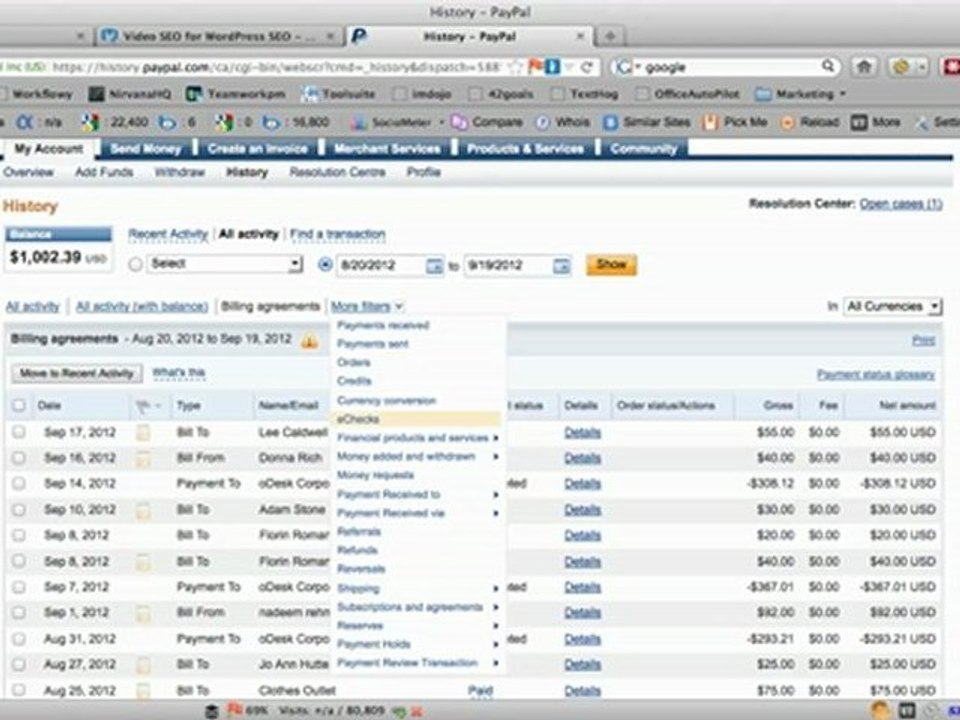
Task: Click the Reload toolbar button
Action: [x=810, y=122]
